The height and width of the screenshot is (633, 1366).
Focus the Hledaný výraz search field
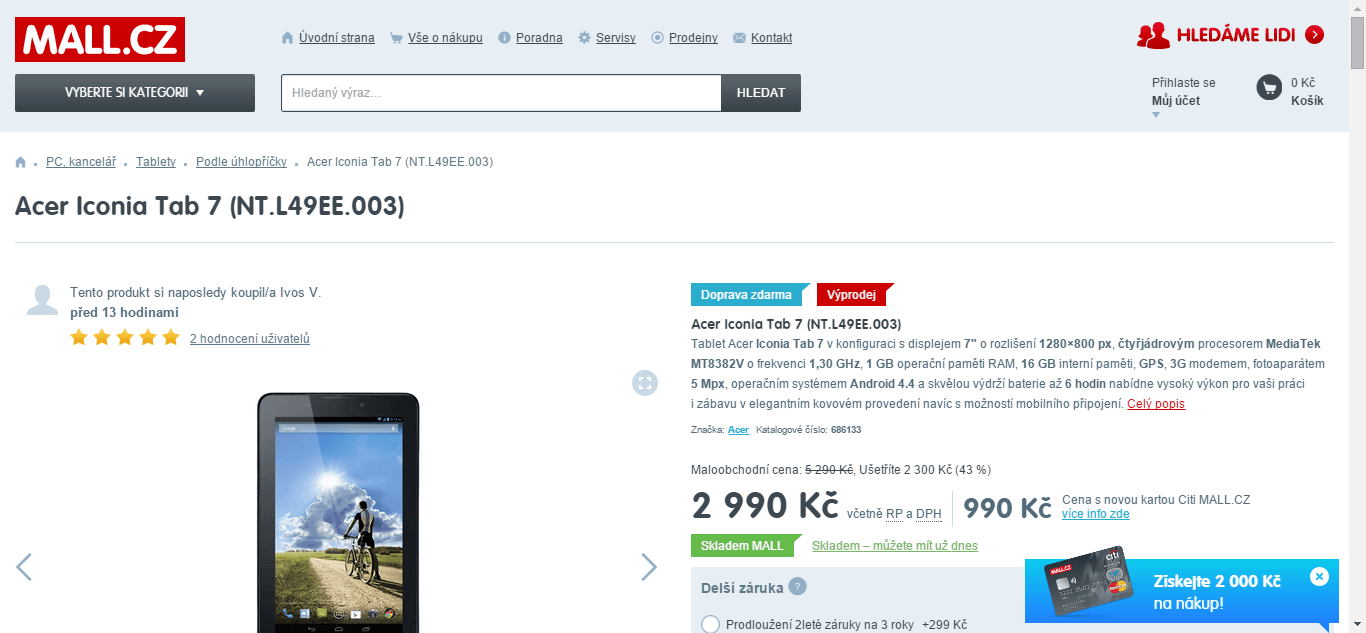(501, 93)
